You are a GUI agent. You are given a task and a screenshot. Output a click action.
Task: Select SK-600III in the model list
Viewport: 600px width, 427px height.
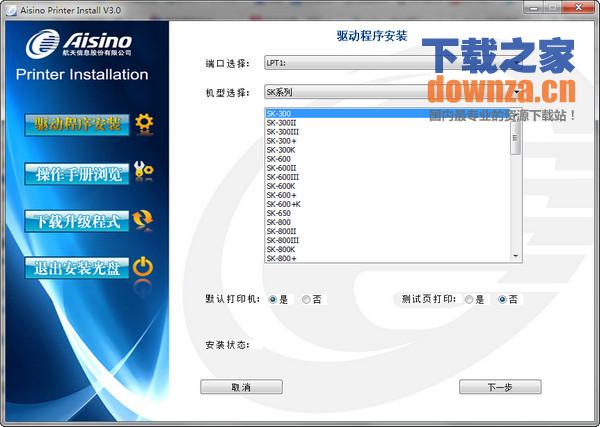pyautogui.click(x=388, y=177)
